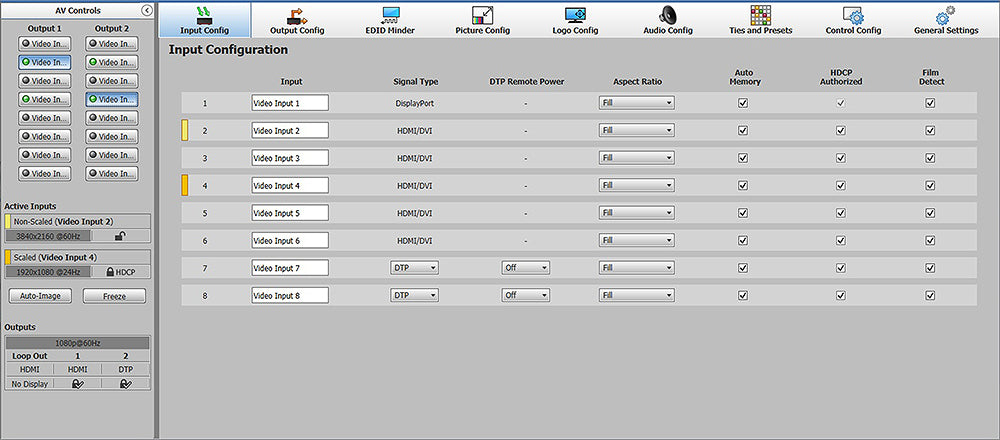Uncheck Auto Memory for input 3
The width and height of the screenshot is (1000, 440).
pyautogui.click(x=742, y=158)
